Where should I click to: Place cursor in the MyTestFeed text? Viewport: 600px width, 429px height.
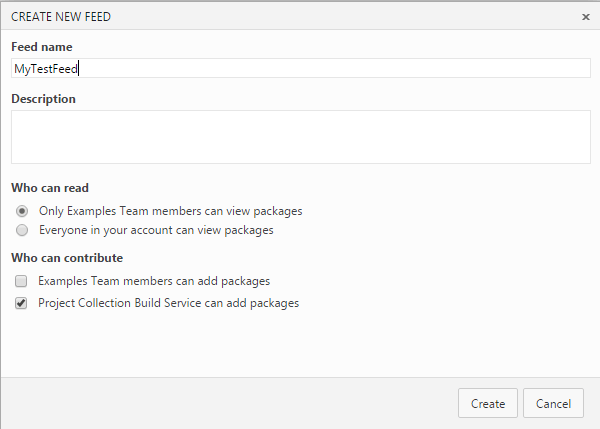coord(45,68)
